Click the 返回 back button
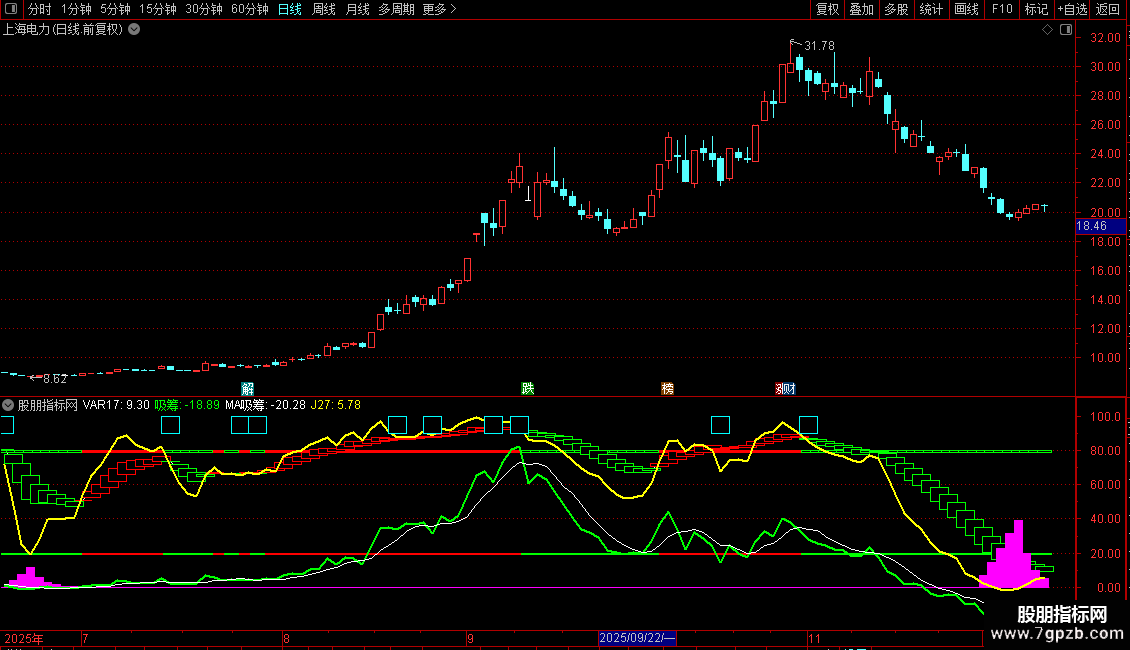Image resolution: width=1130 pixels, height=650 pixels. 1108,9
